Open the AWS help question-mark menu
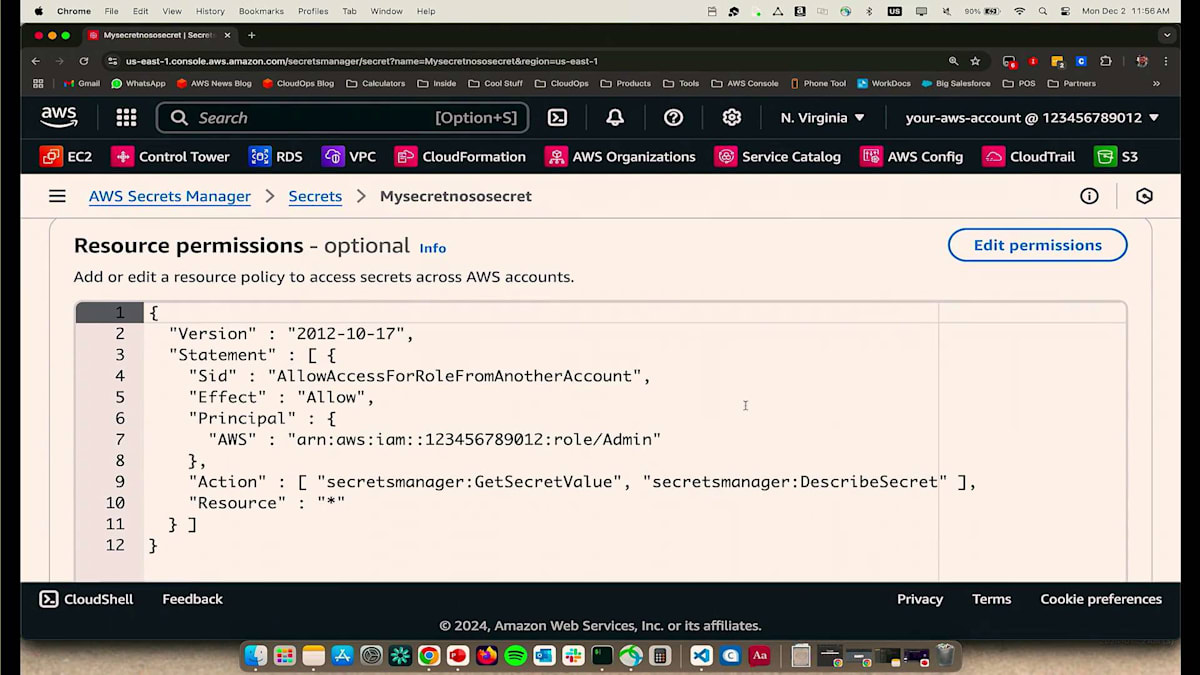Viewport: 1200px width, 675px height. 674,118
